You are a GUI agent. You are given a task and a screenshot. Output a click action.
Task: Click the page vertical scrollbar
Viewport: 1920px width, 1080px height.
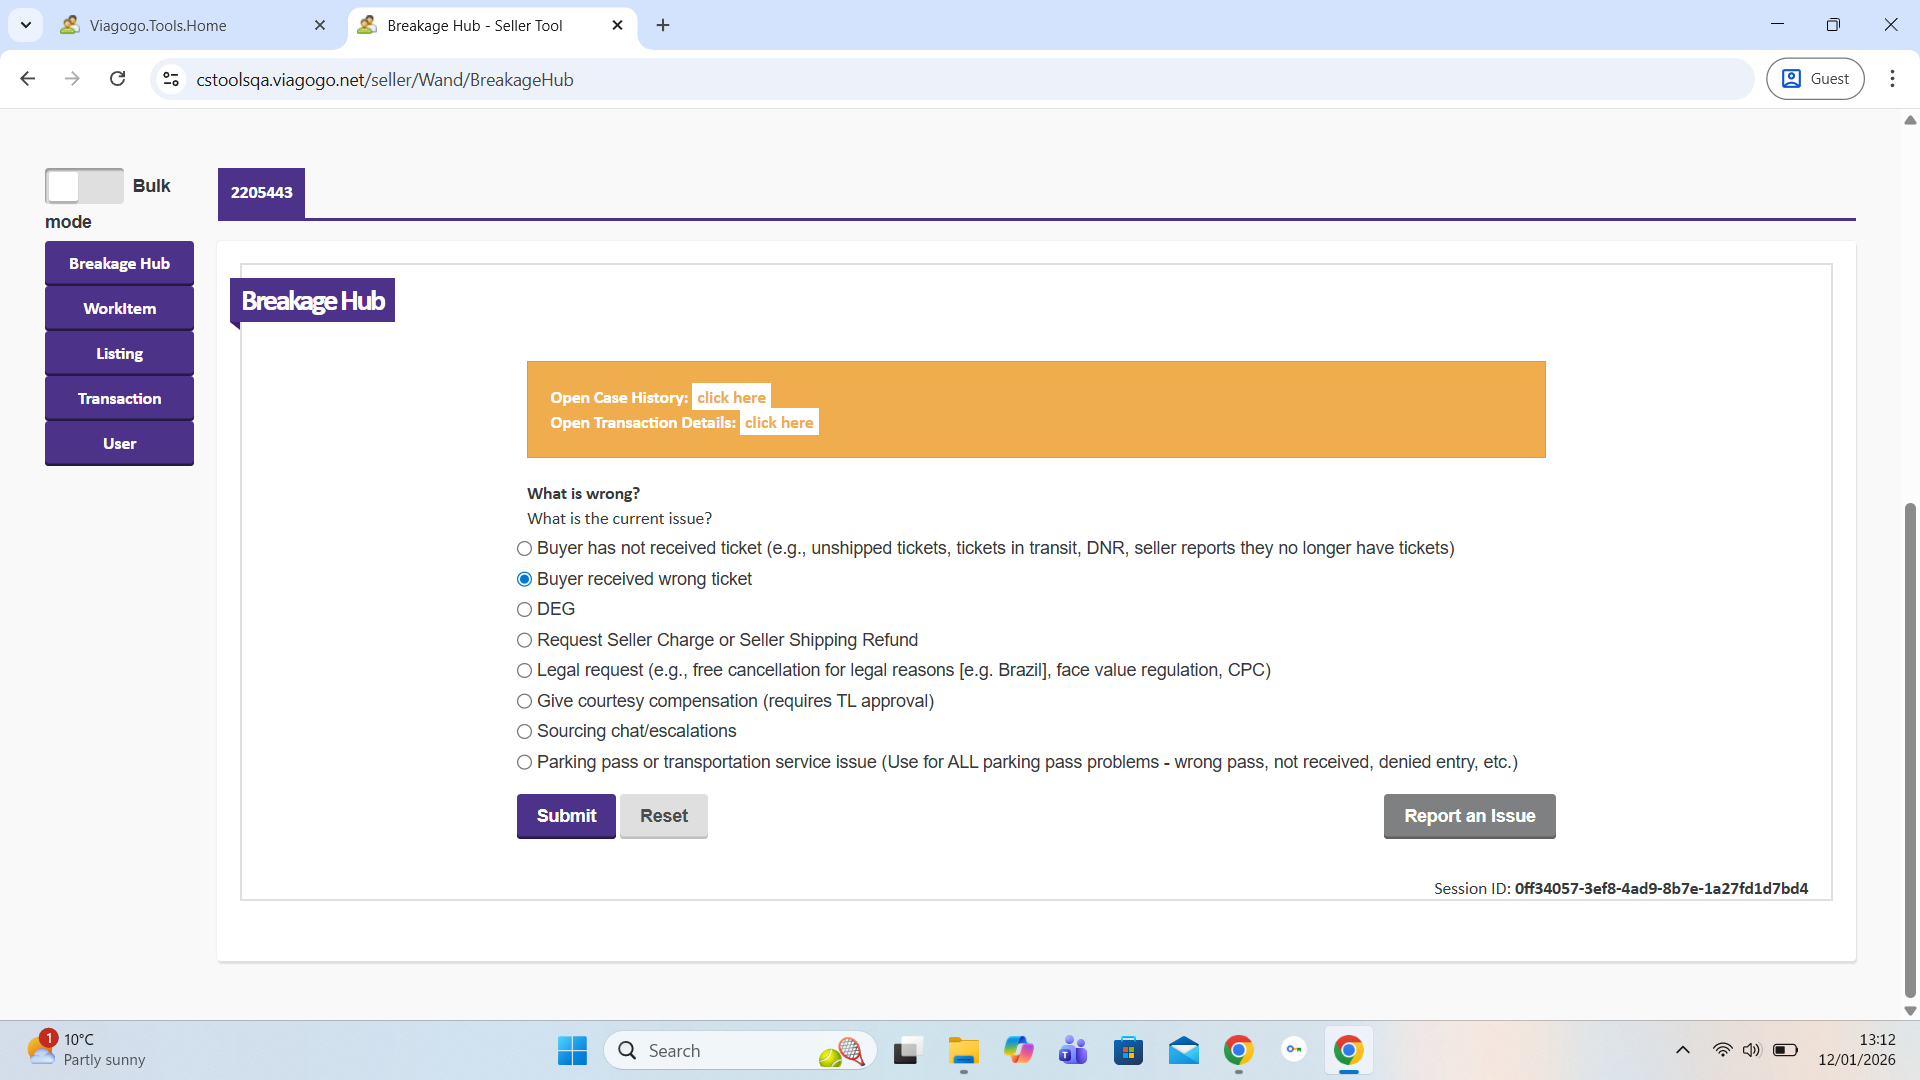1910,750
